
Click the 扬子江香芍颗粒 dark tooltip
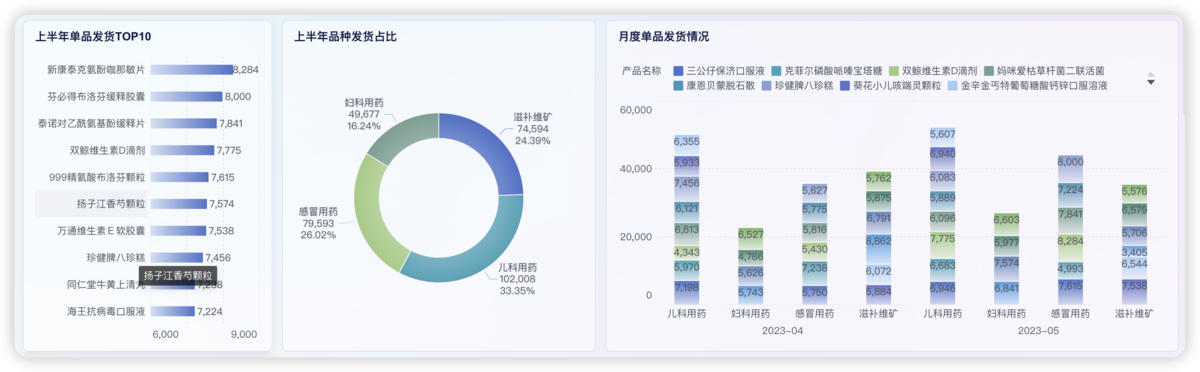tap(177, 275)
